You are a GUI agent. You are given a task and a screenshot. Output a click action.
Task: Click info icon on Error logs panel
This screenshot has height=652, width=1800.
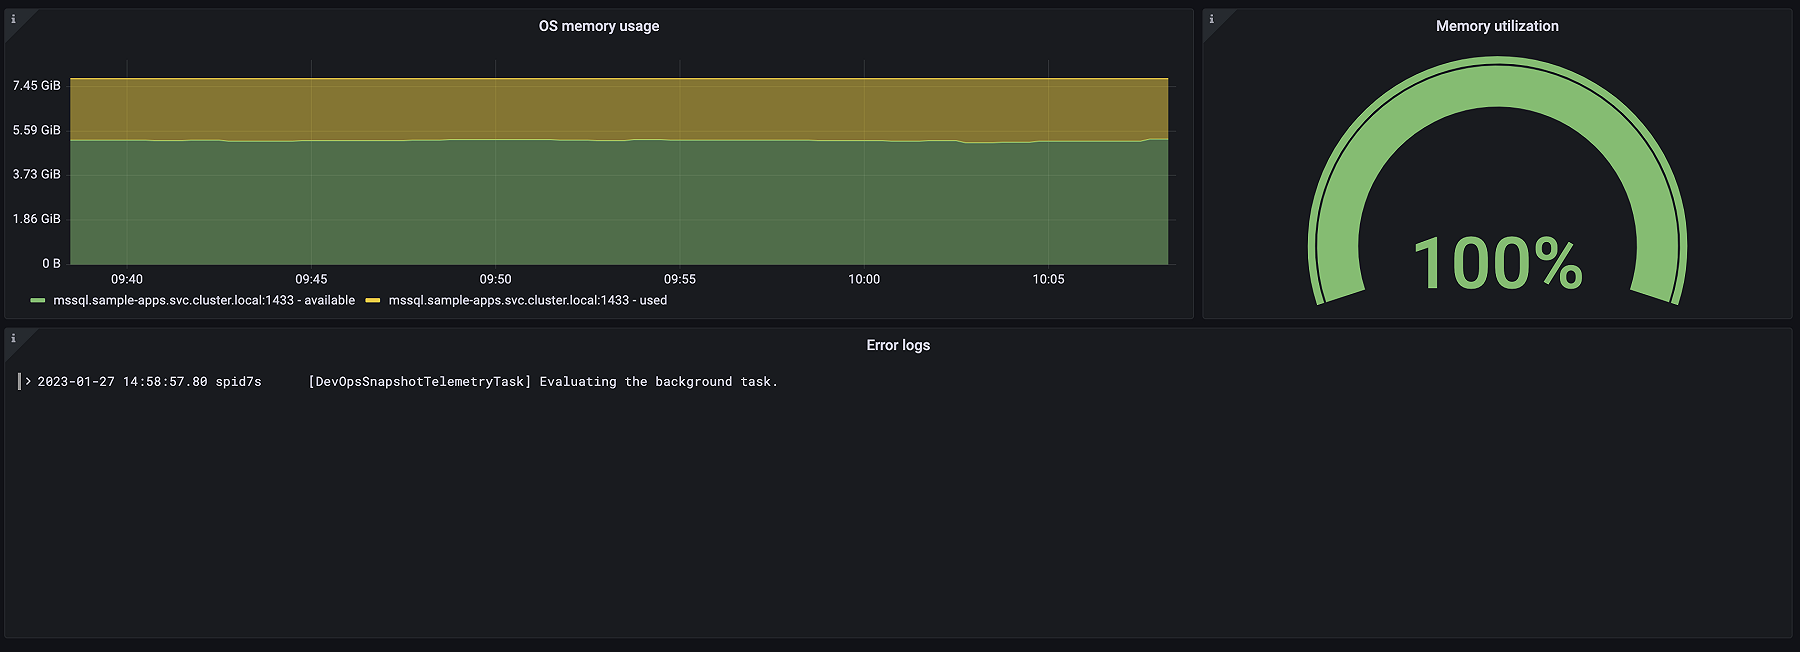coord(13,338)
